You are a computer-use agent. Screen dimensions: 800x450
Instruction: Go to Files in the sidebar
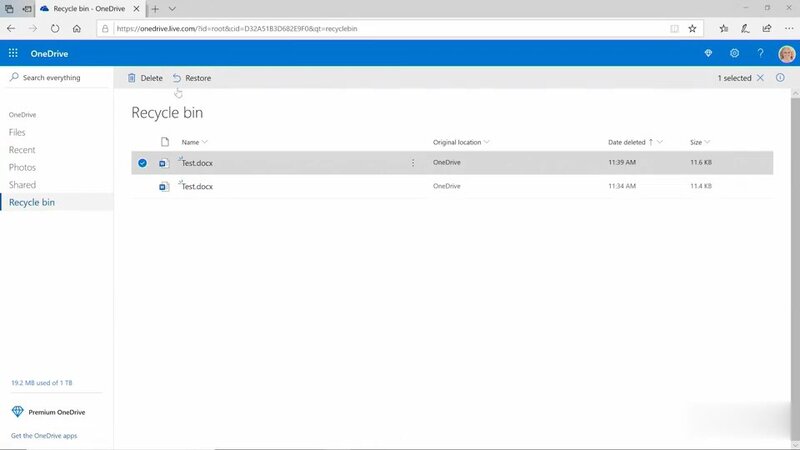17,132
